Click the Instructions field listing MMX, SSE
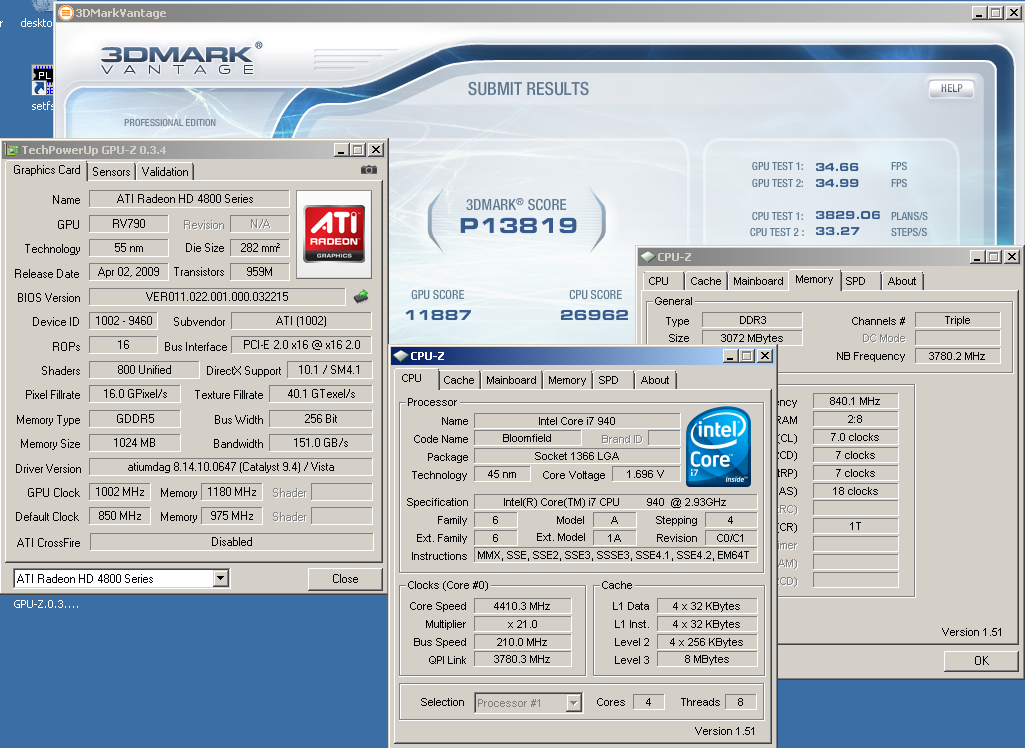This screenshot has width=1025, height=748. coord(615,555)
